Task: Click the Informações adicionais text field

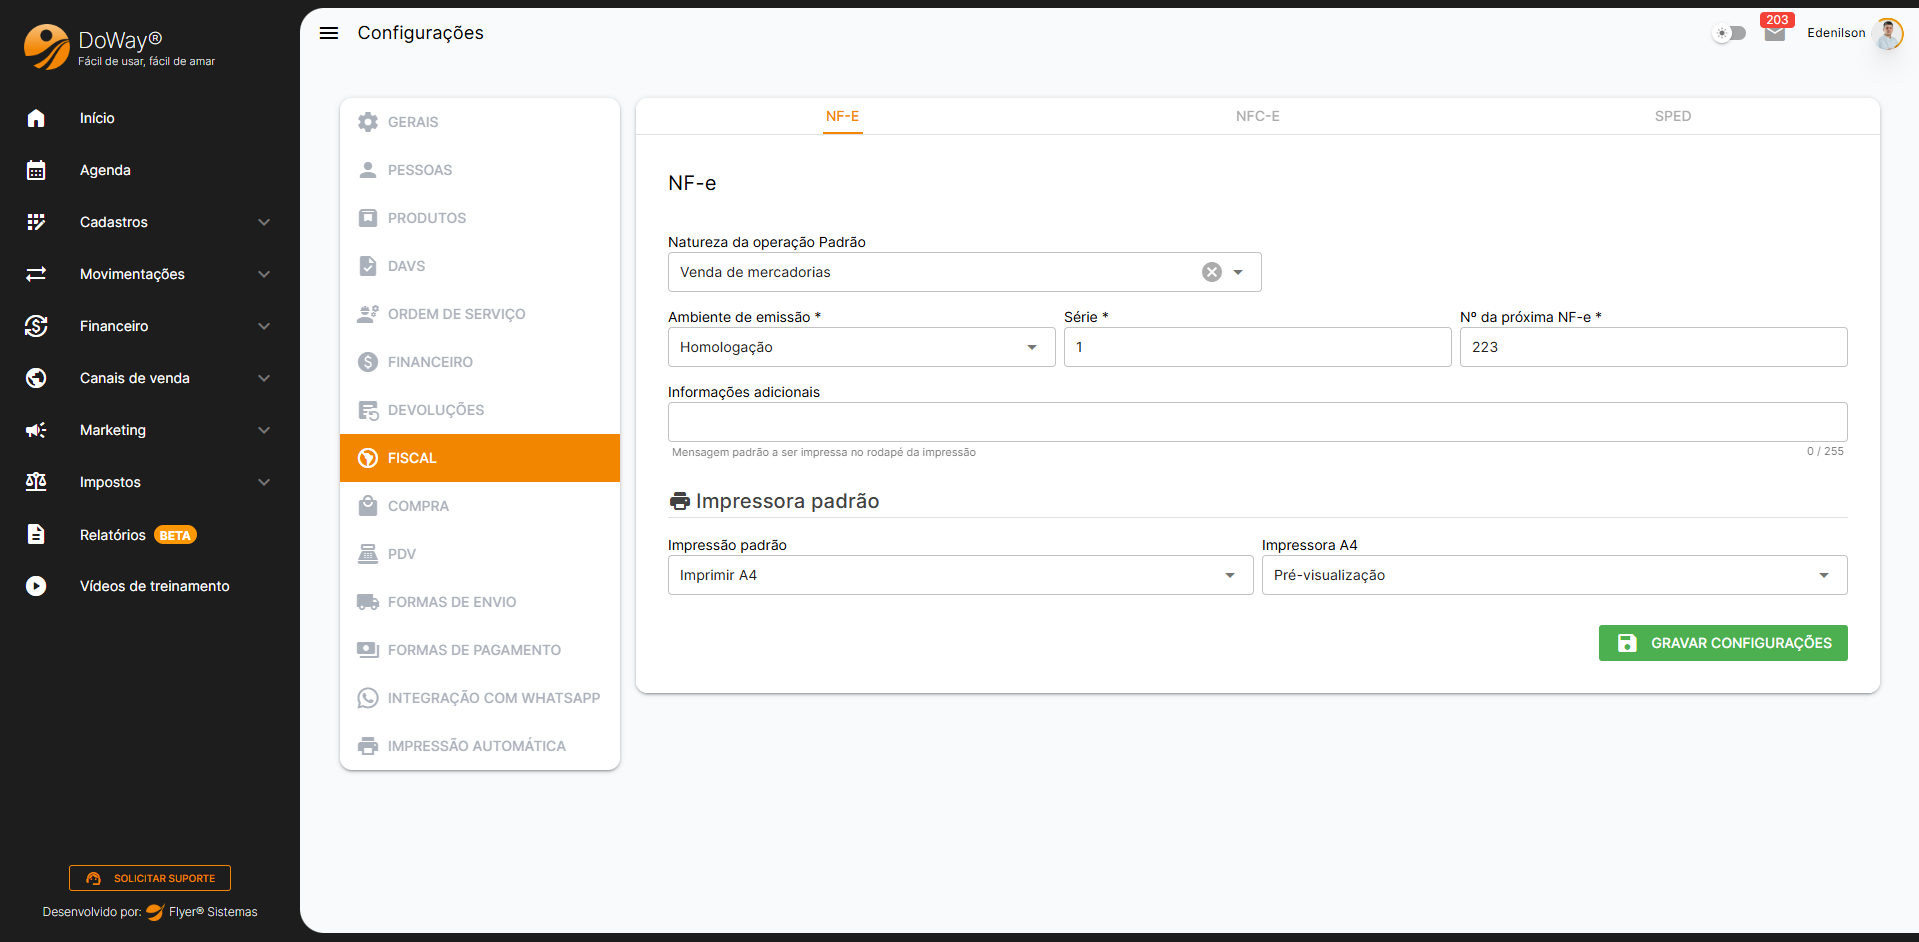Action: [x=1256, y=422]
